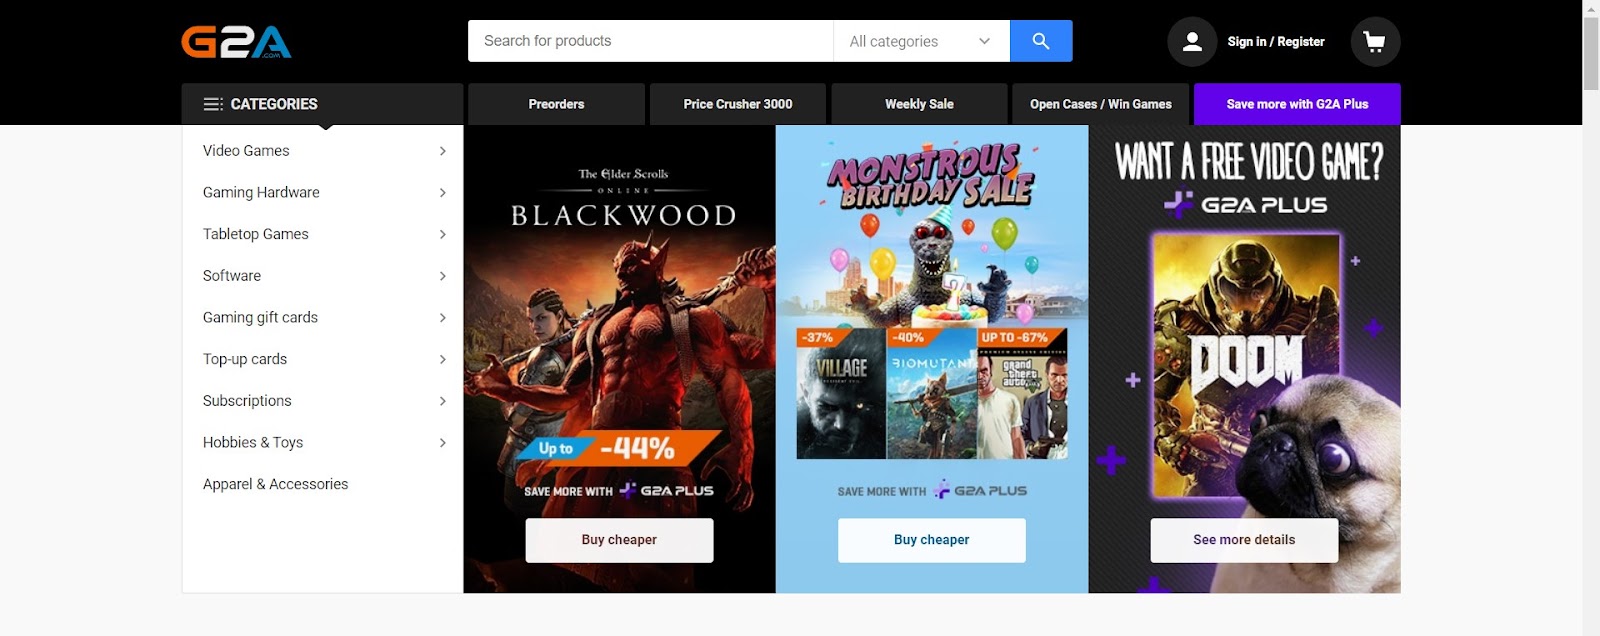The width and height of the screenshot is (1600, 636).
Task: Expand the Tabletop Games chevron
Action: click(442, 234)
